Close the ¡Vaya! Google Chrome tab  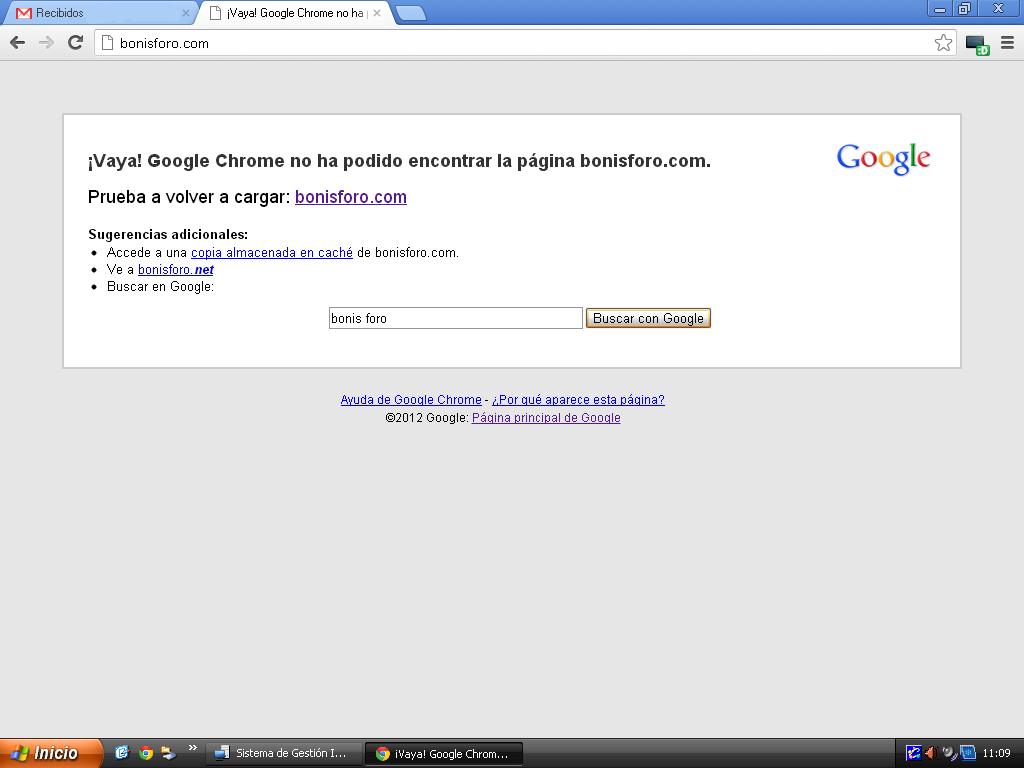tap(377, 13)
